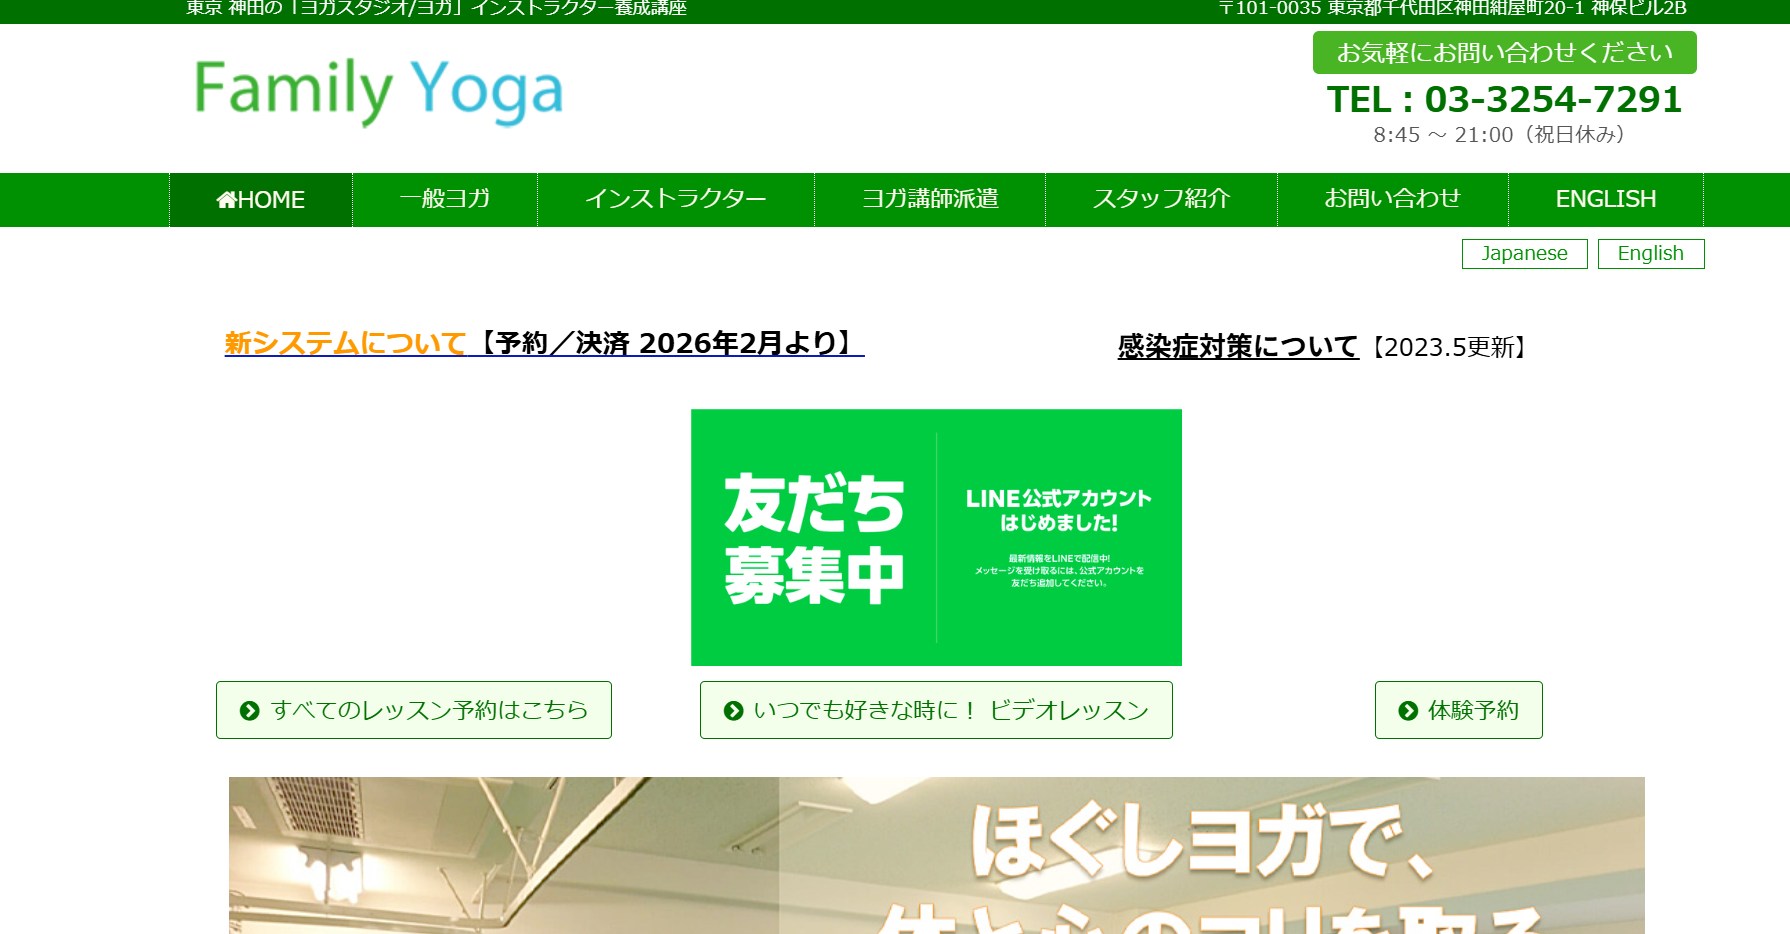Click the TEL 03-3254-7291 phone number
This screenshot has width=1790, height=934.
click(1504, 100)
